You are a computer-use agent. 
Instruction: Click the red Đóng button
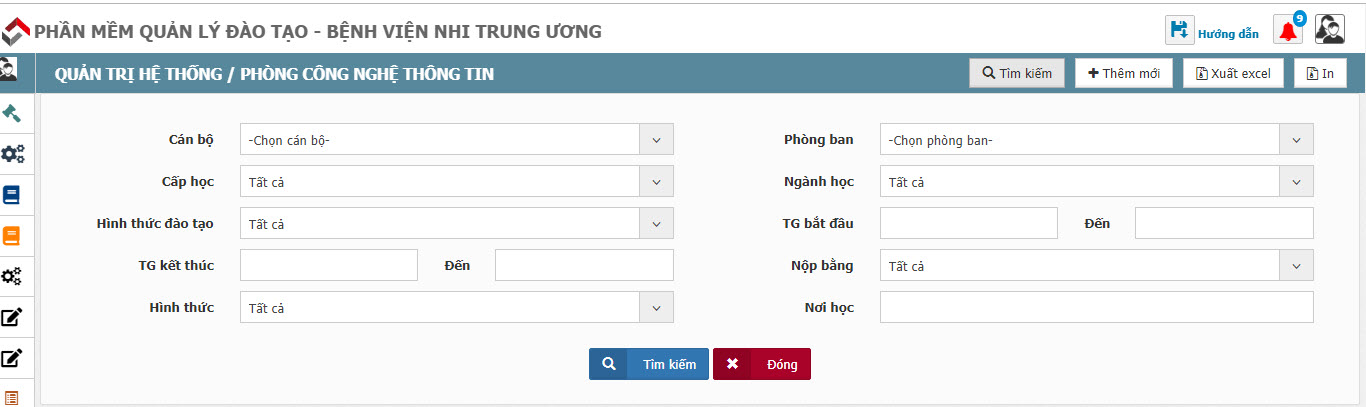[762, 364]
